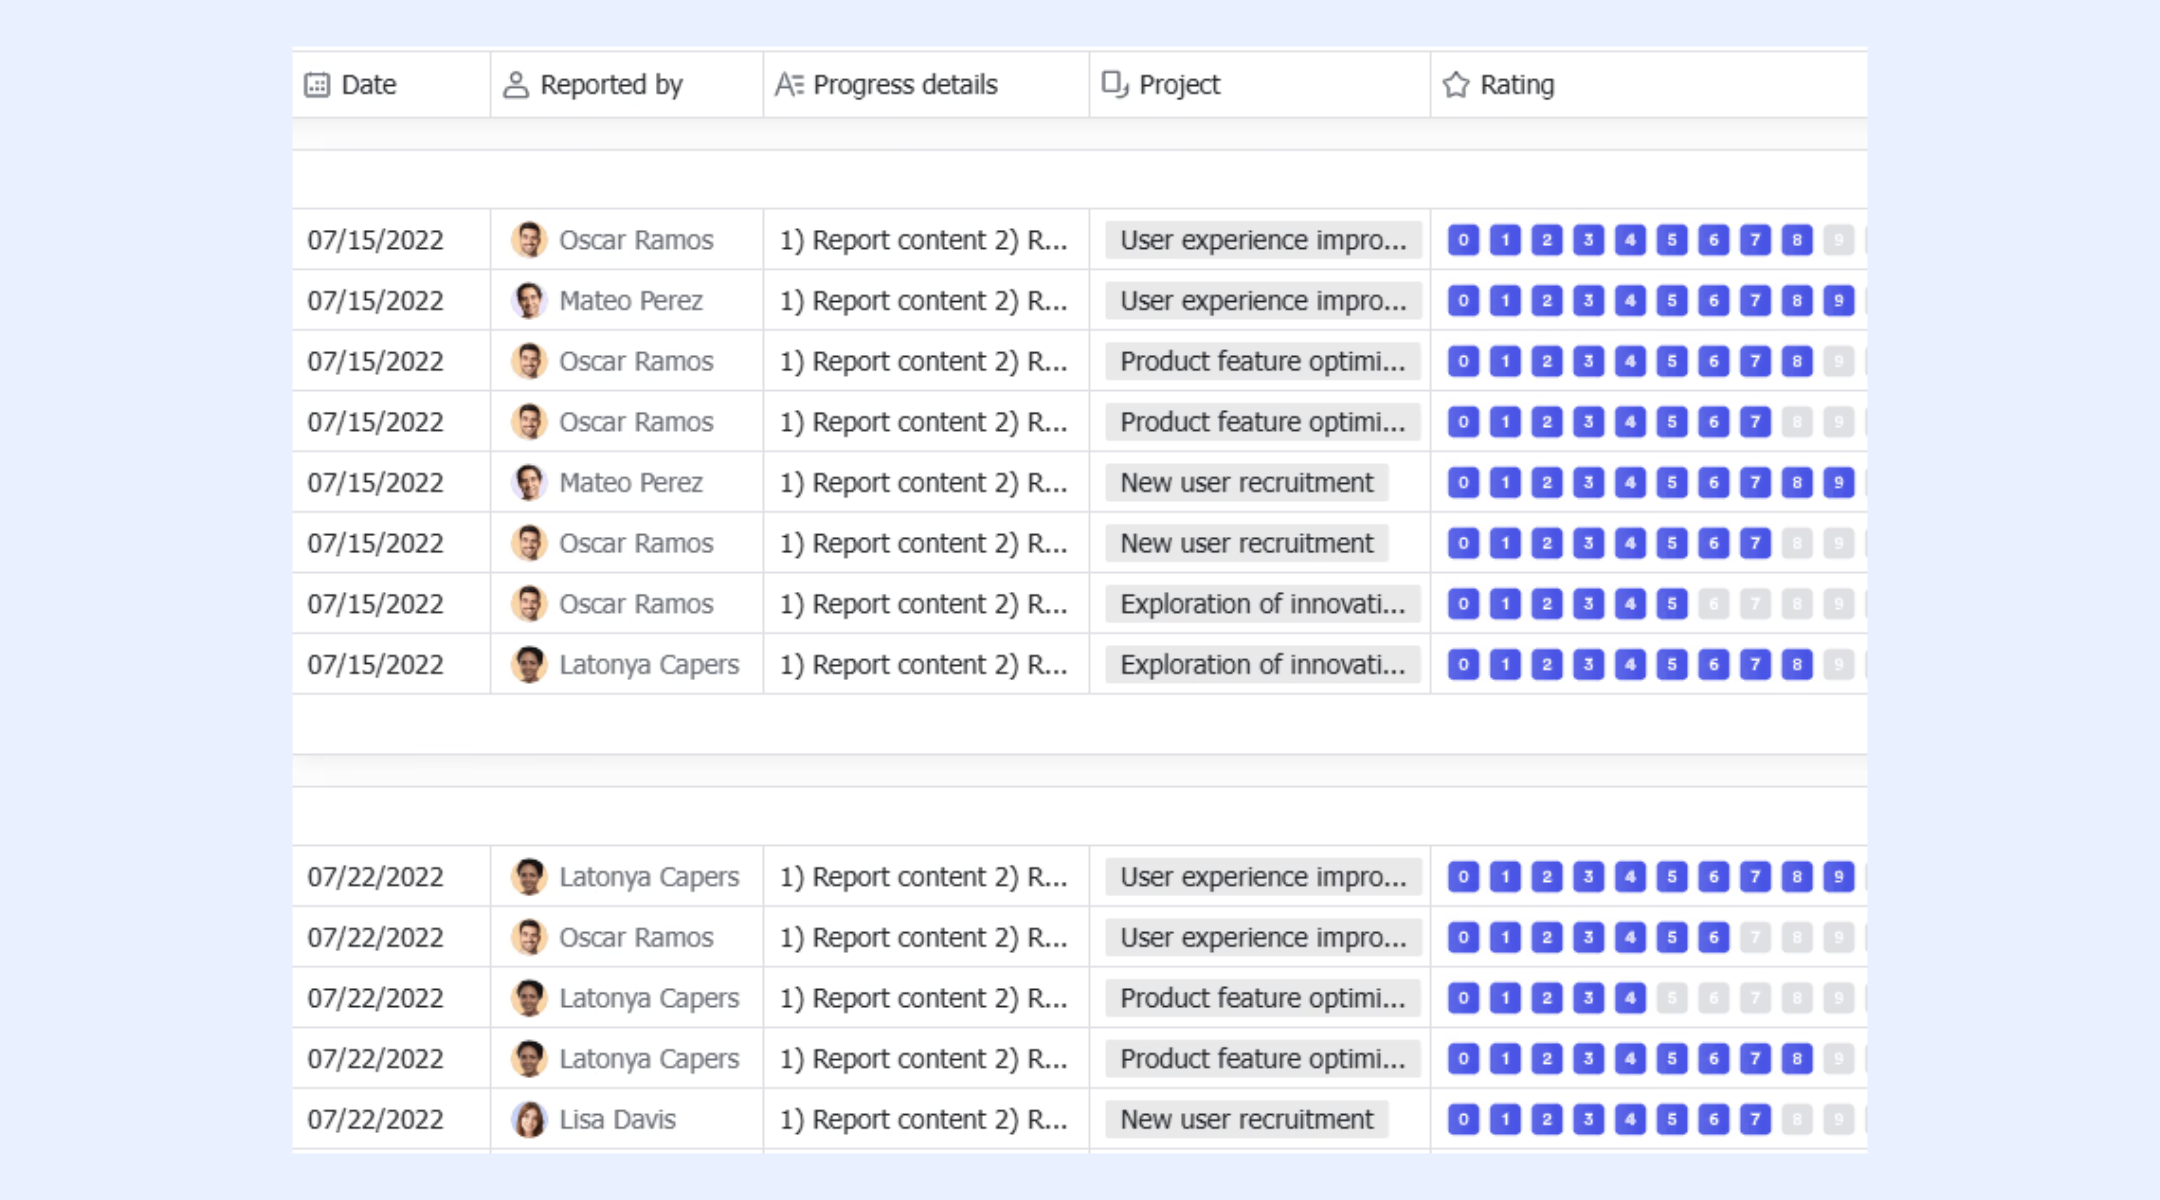Screen dimensions: 2160x1200
Task: Click Latonya Capers's name in 07/22 User experience row
Action: coord(649,876)
